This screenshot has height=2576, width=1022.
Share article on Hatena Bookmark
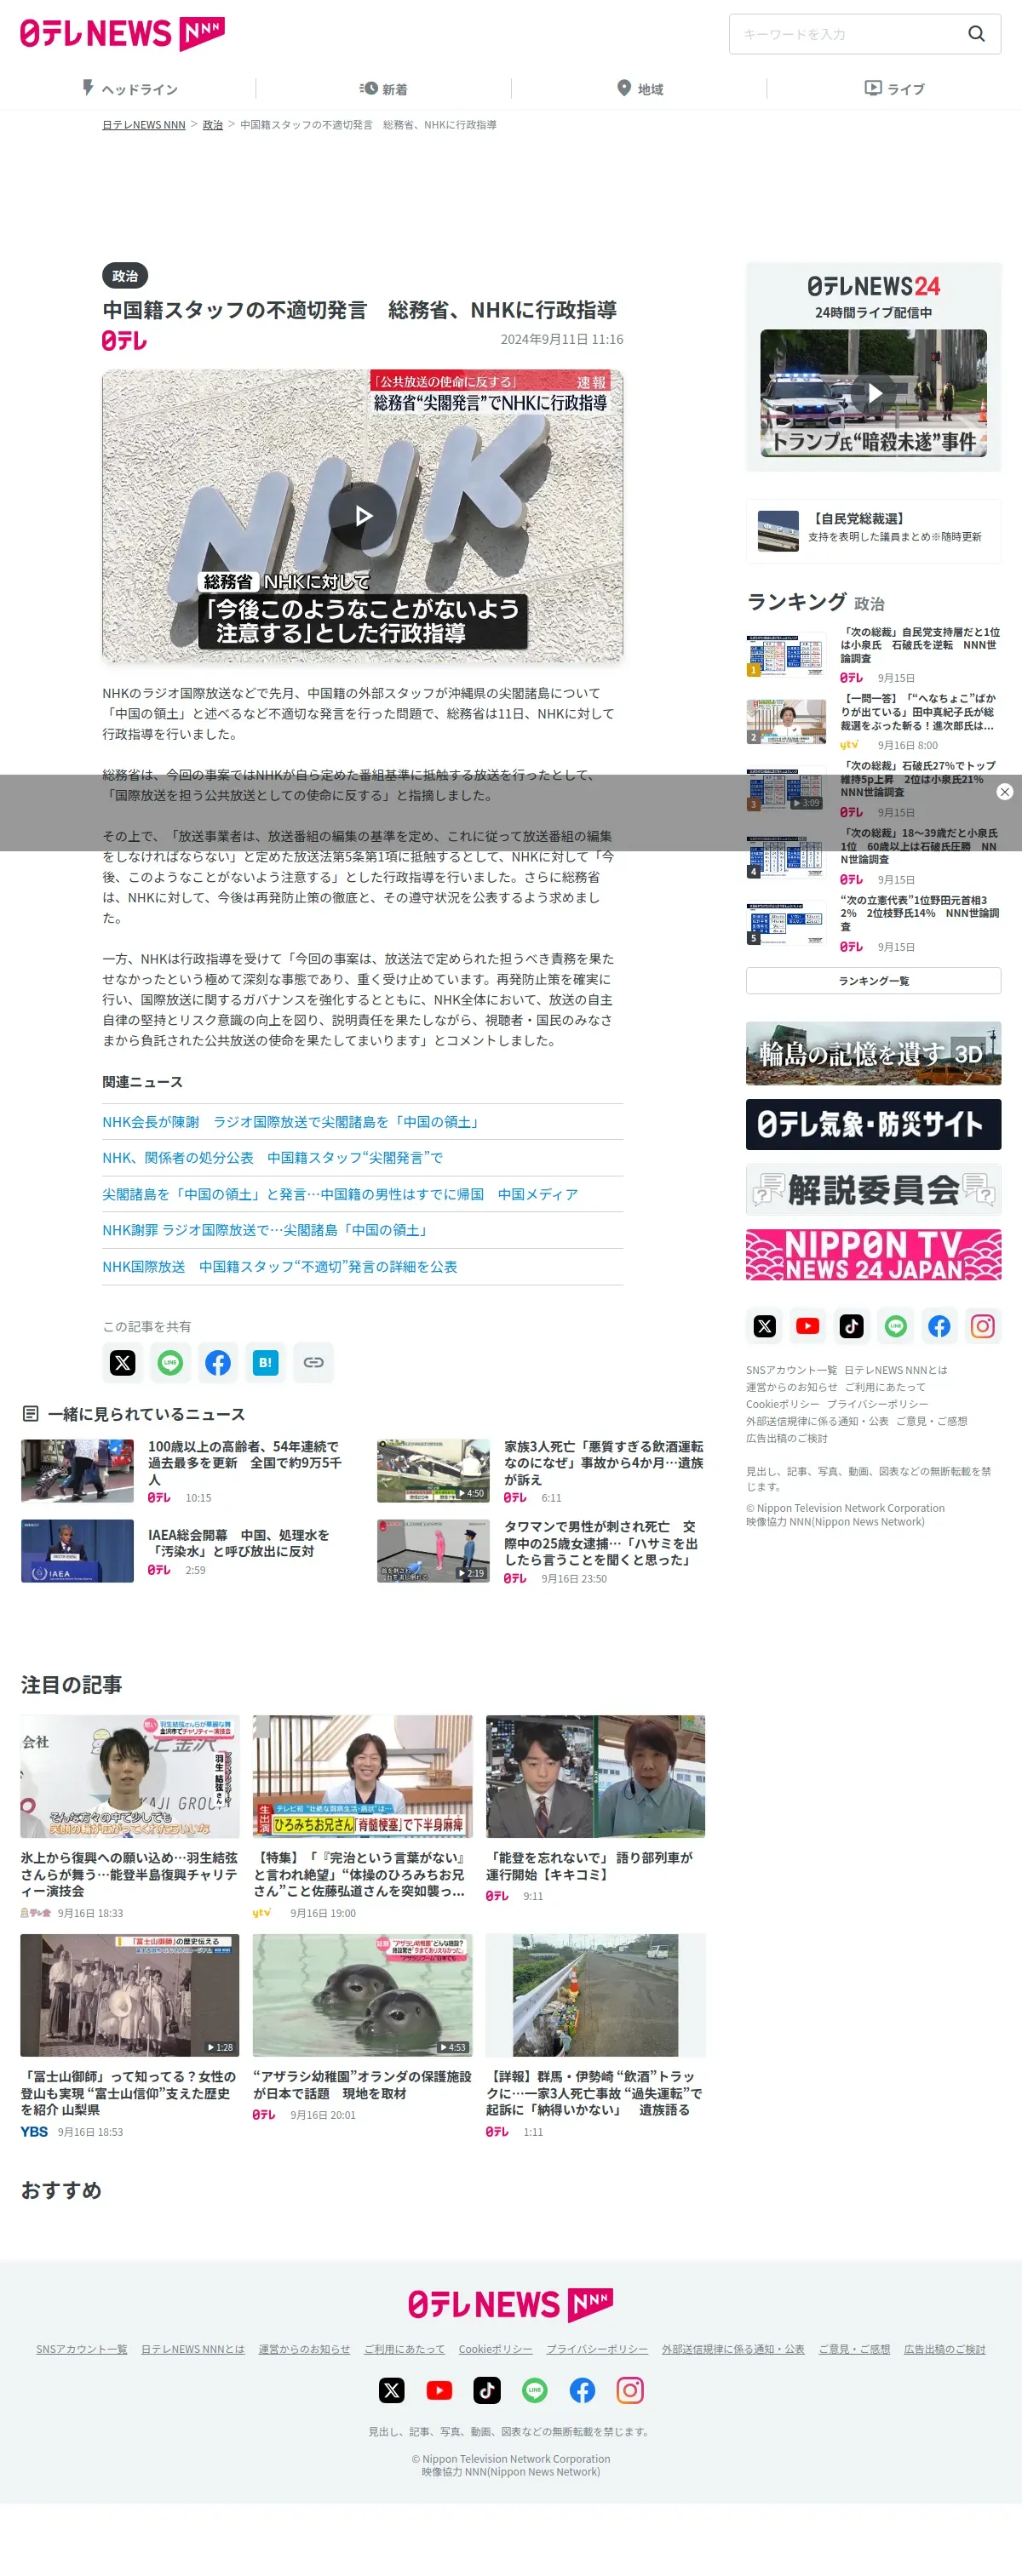[266, 1362]
